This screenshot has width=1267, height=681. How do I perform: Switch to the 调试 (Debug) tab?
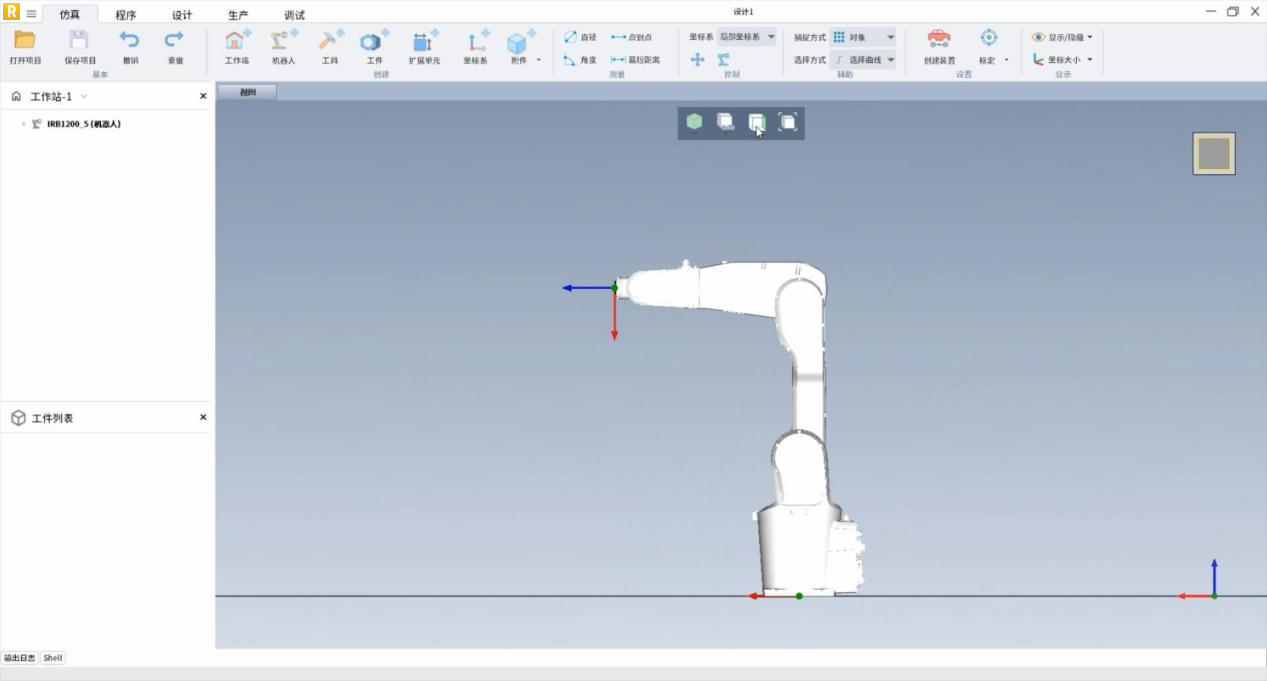294,15
